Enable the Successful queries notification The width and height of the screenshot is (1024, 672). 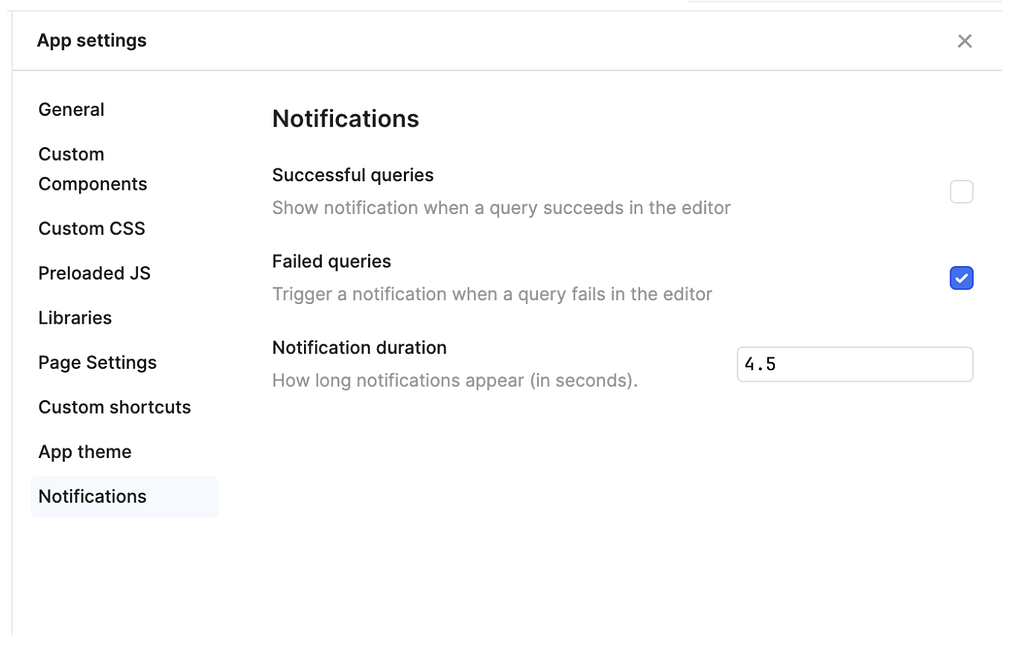[961, 191]
